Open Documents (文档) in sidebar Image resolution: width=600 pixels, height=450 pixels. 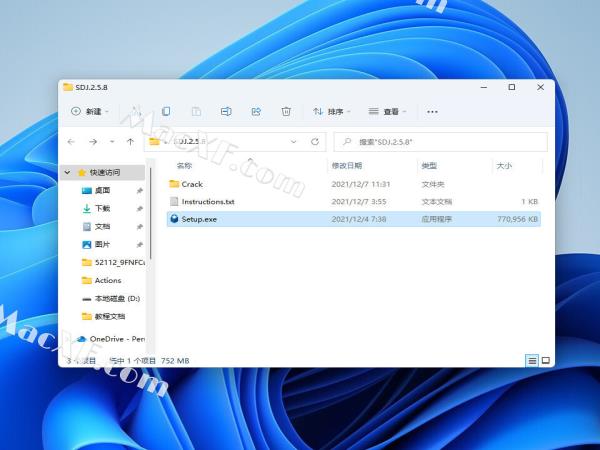pyautogui.click(x=103, y=227)
